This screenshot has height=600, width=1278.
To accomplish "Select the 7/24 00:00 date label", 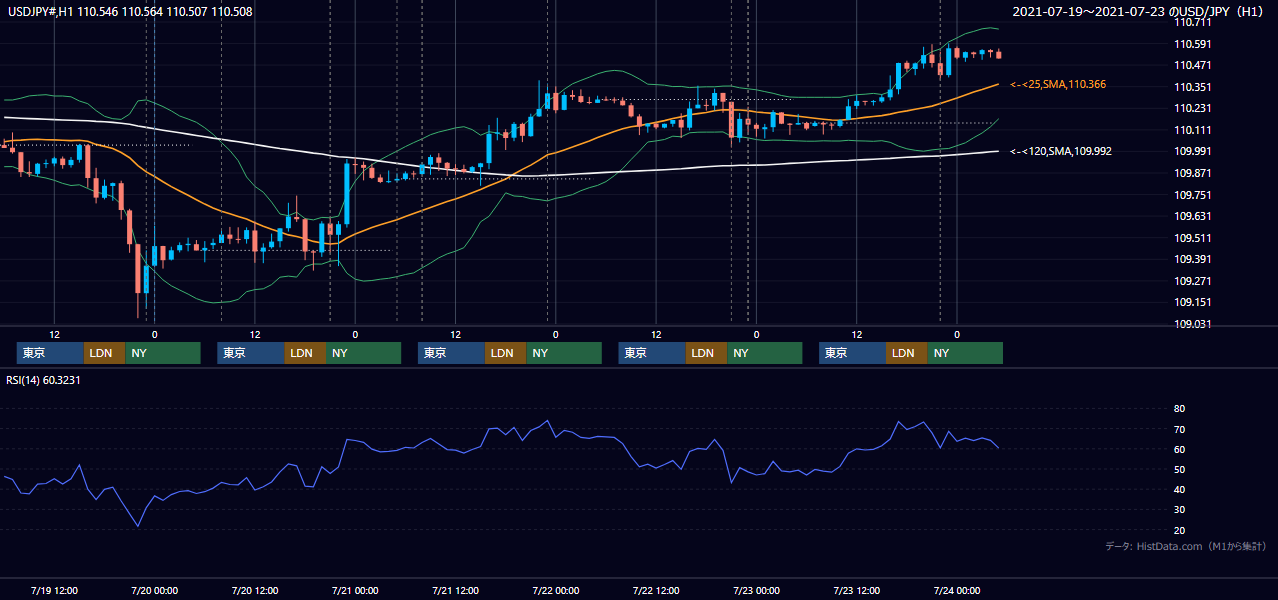I will point(957,590).
